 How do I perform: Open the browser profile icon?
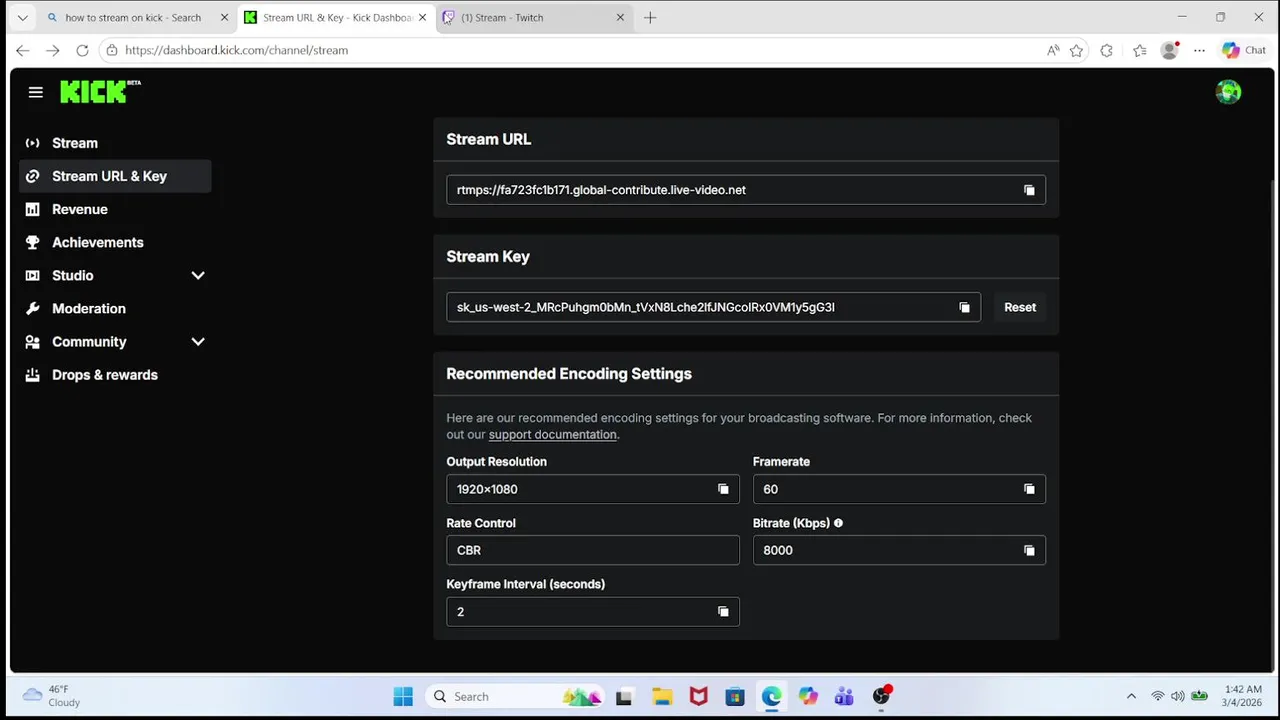(1169, 50)
